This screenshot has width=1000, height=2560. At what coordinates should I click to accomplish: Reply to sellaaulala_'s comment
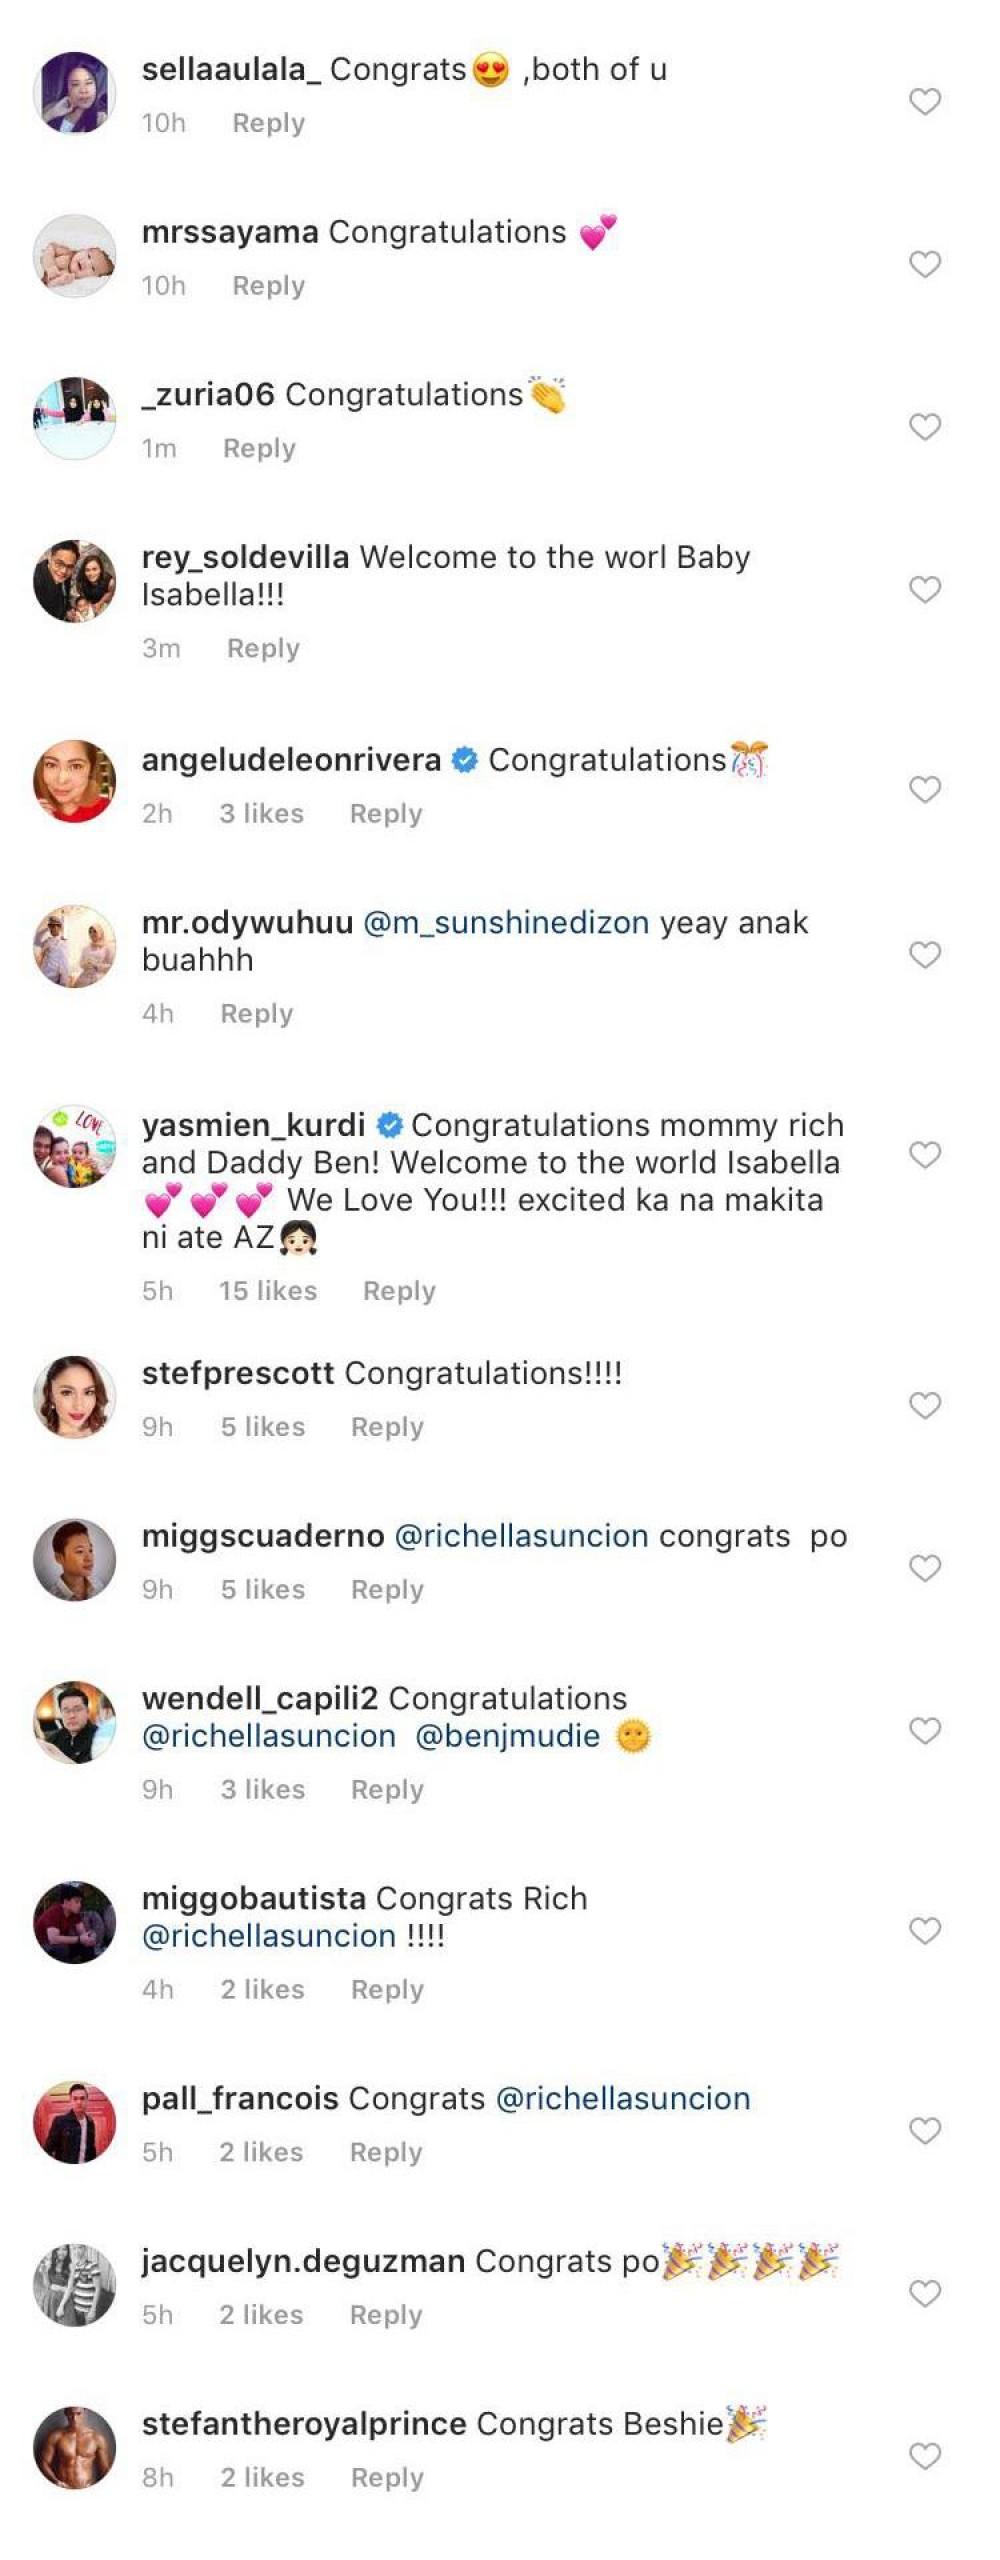coord(268,123)
